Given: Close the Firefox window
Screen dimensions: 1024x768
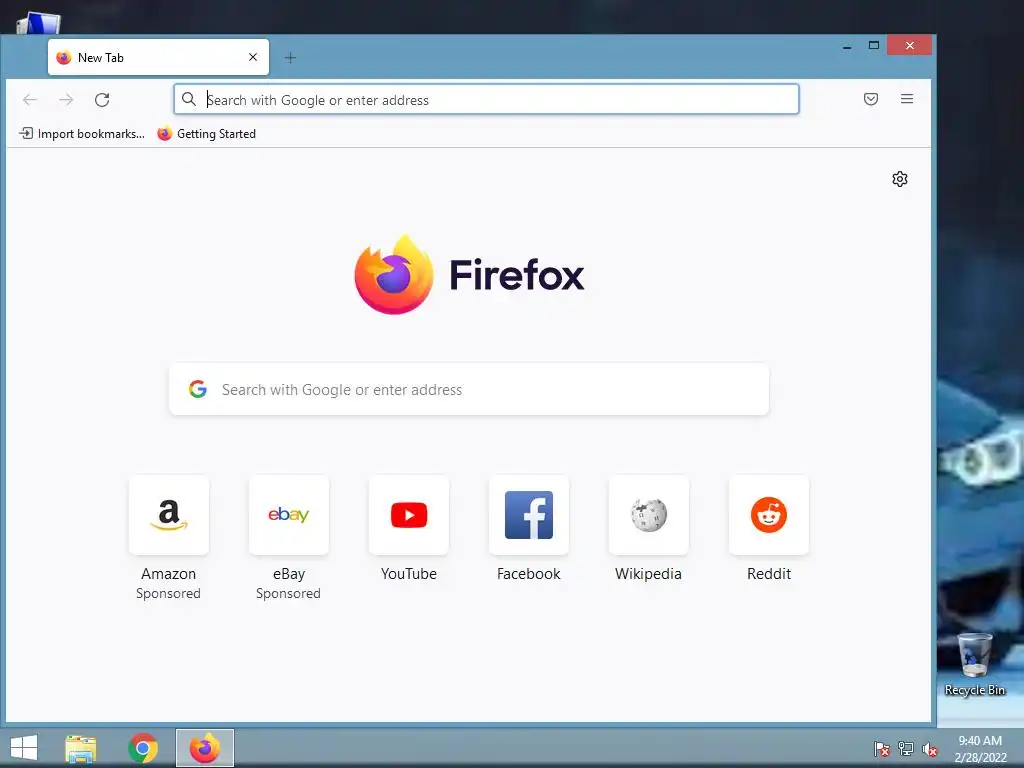Looking at the screenshot, I should (910, 45).
